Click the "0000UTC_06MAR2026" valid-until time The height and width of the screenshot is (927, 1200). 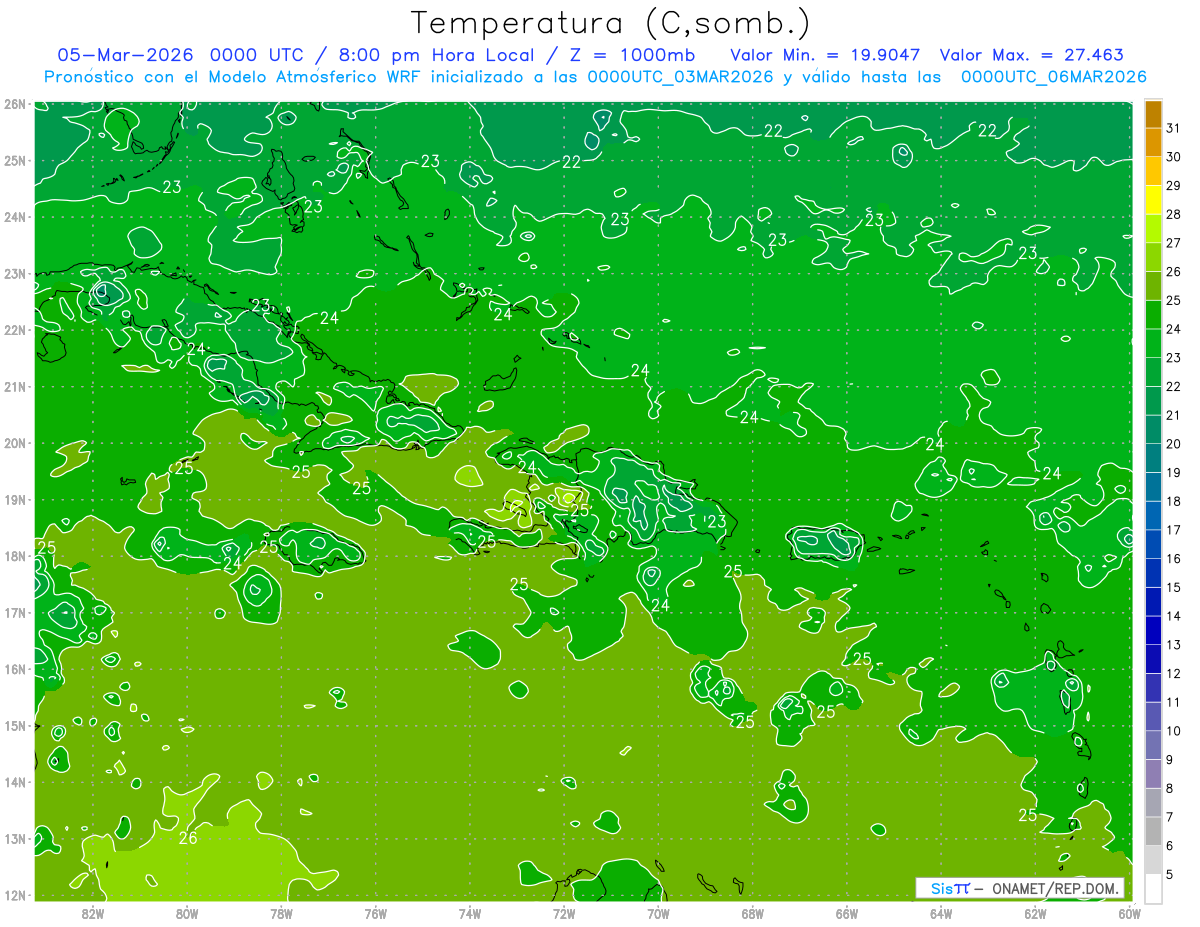coord(1053,77)
